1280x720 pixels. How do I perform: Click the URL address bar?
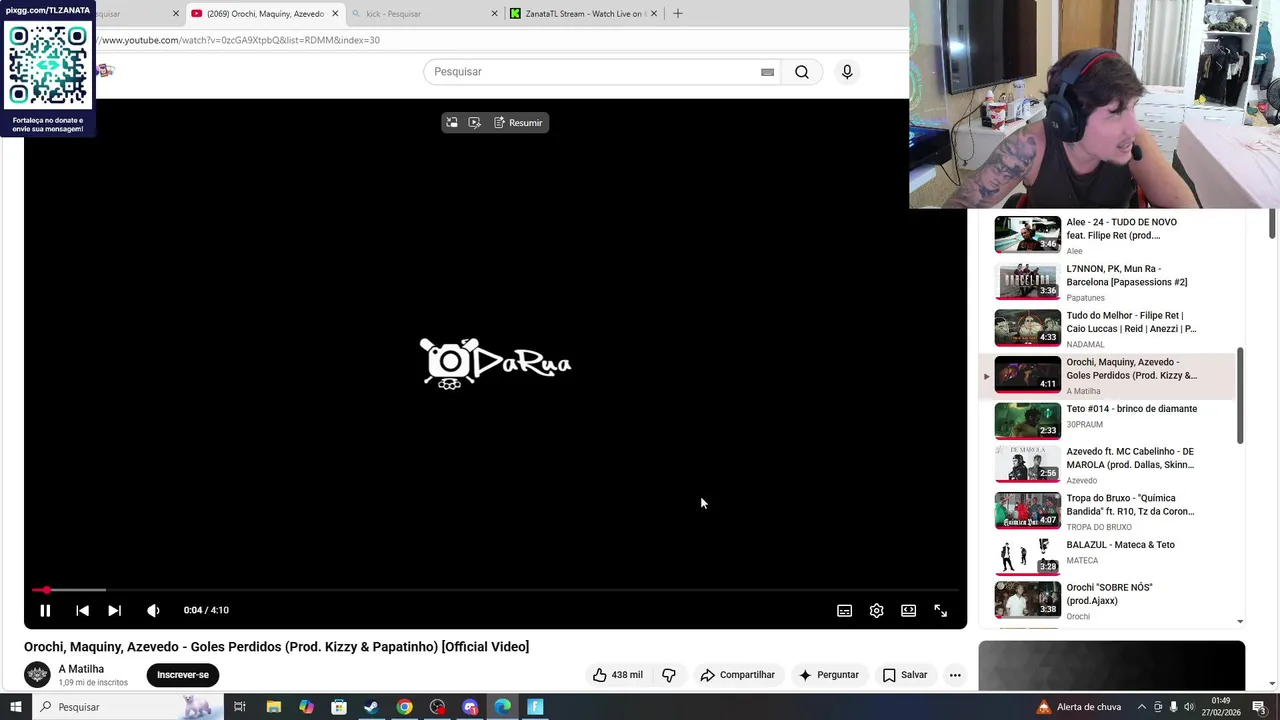pyautogui.click(x=500, y=40)
